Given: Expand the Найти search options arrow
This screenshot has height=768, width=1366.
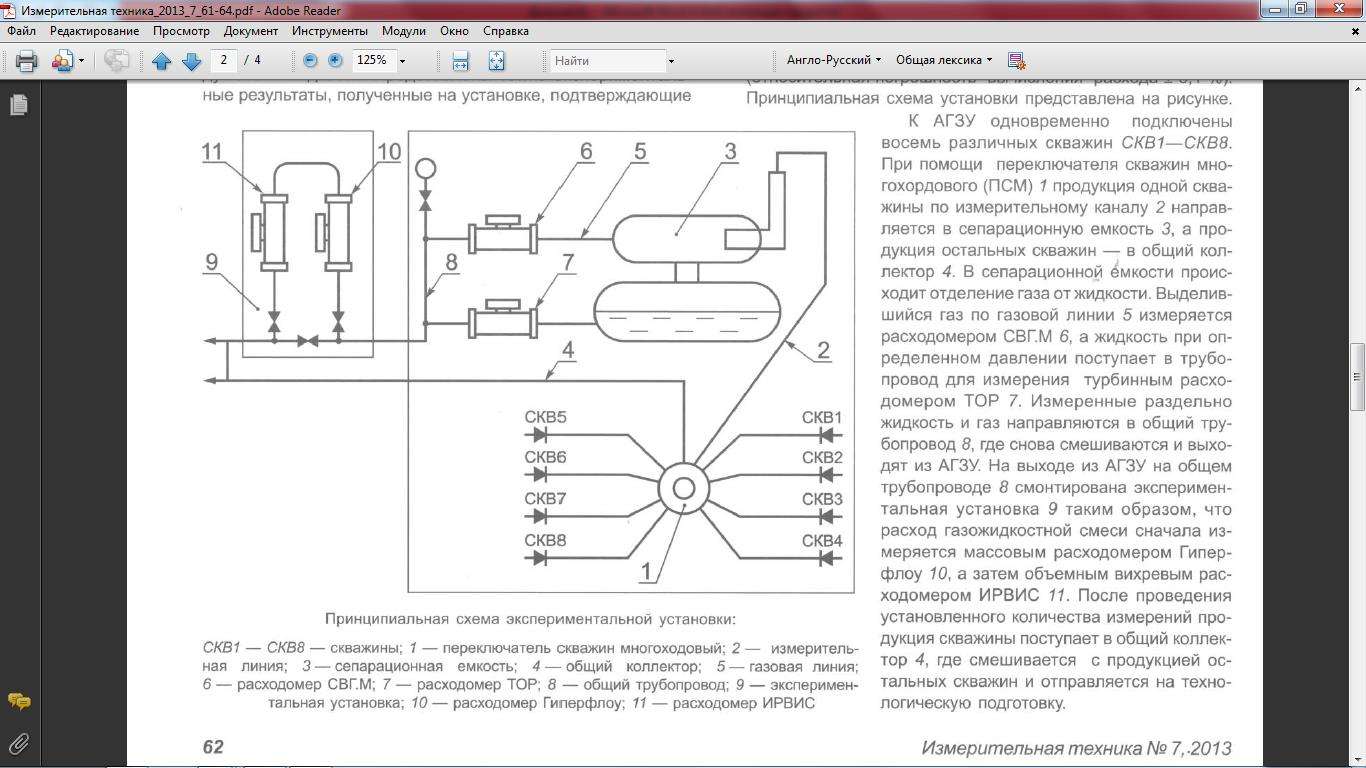Looking at the screenshot, I should [671, 61].
